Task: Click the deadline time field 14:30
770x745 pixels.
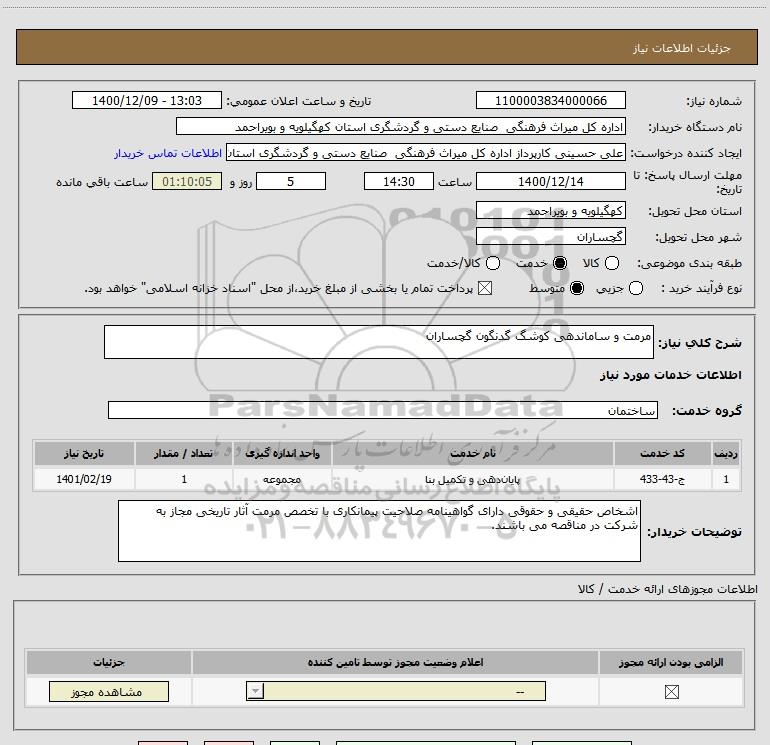Action: pos(399,181)
